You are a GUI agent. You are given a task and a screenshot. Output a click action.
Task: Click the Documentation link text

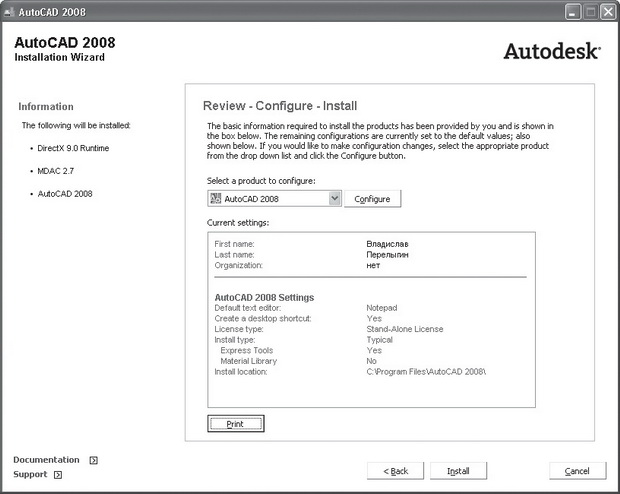(46, 460)
